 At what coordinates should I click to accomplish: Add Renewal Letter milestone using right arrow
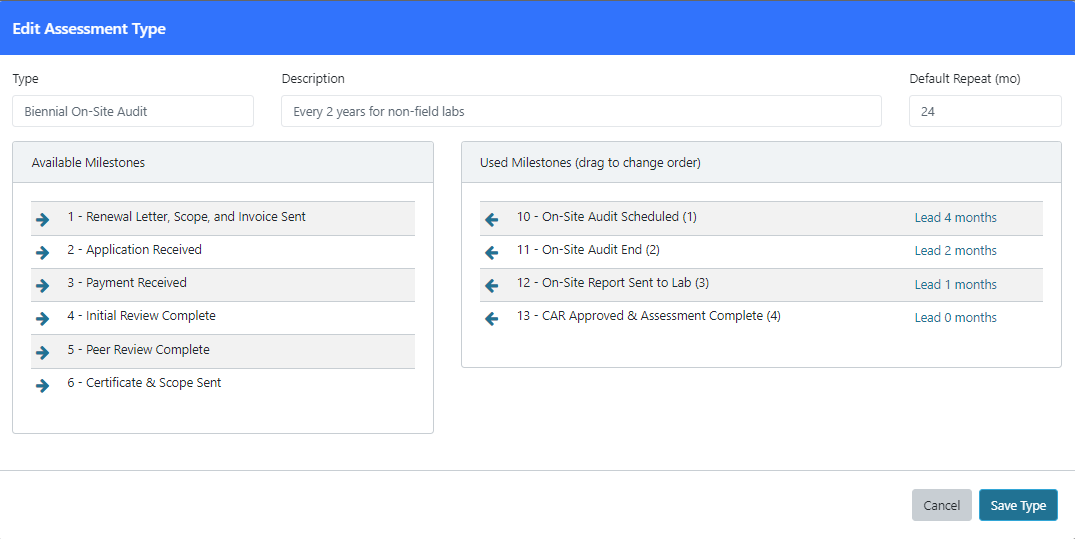(x=43, y=219)
